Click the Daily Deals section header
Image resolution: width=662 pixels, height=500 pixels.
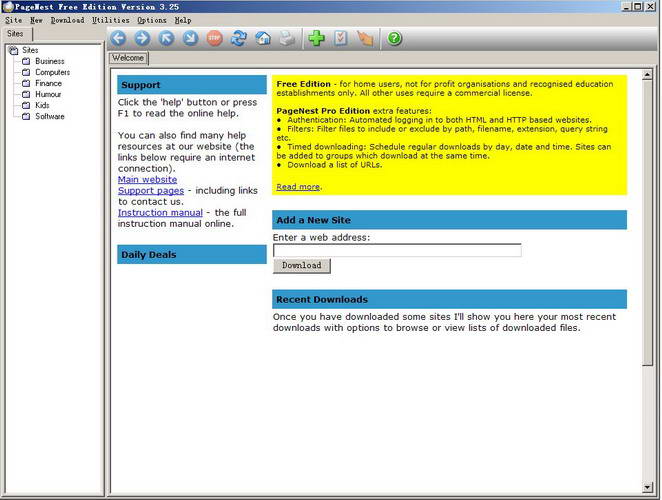(x=192, y=255)
